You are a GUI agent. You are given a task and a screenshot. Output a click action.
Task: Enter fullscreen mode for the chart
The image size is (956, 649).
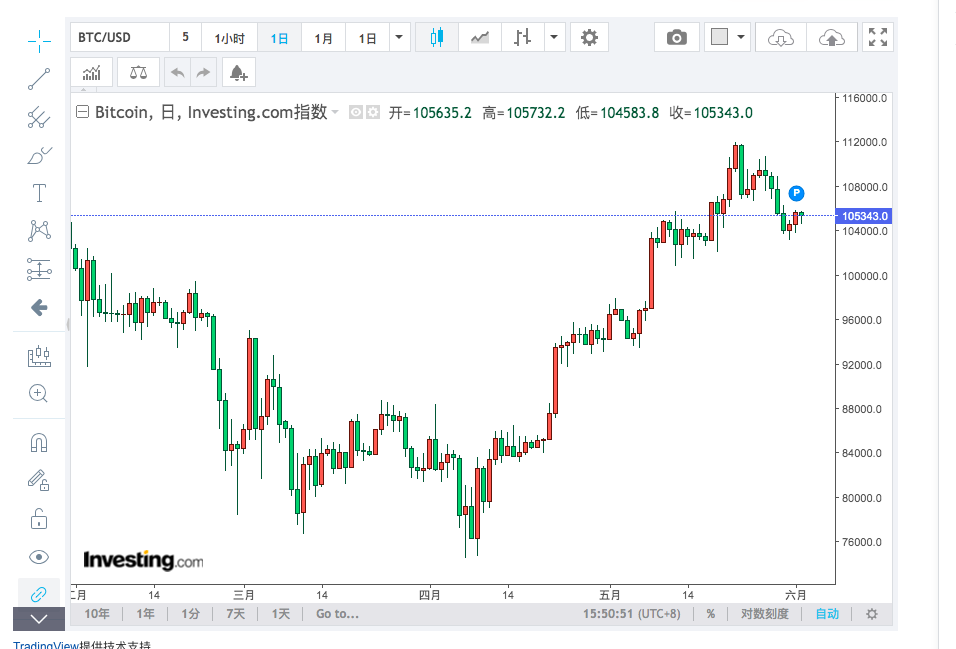coord(878,38)
